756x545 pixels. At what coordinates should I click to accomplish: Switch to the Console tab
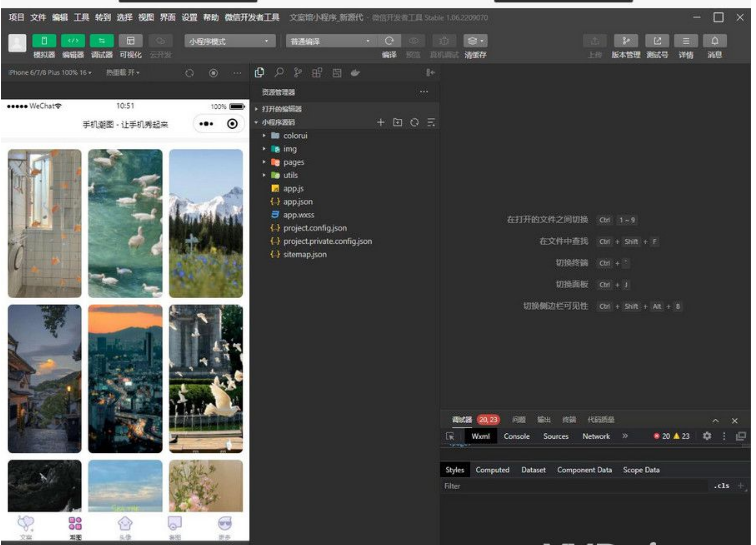(x=517, y=436)
